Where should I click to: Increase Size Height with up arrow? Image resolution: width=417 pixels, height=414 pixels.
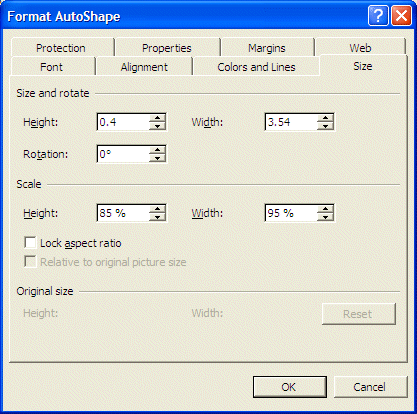[x=157, y=118]
